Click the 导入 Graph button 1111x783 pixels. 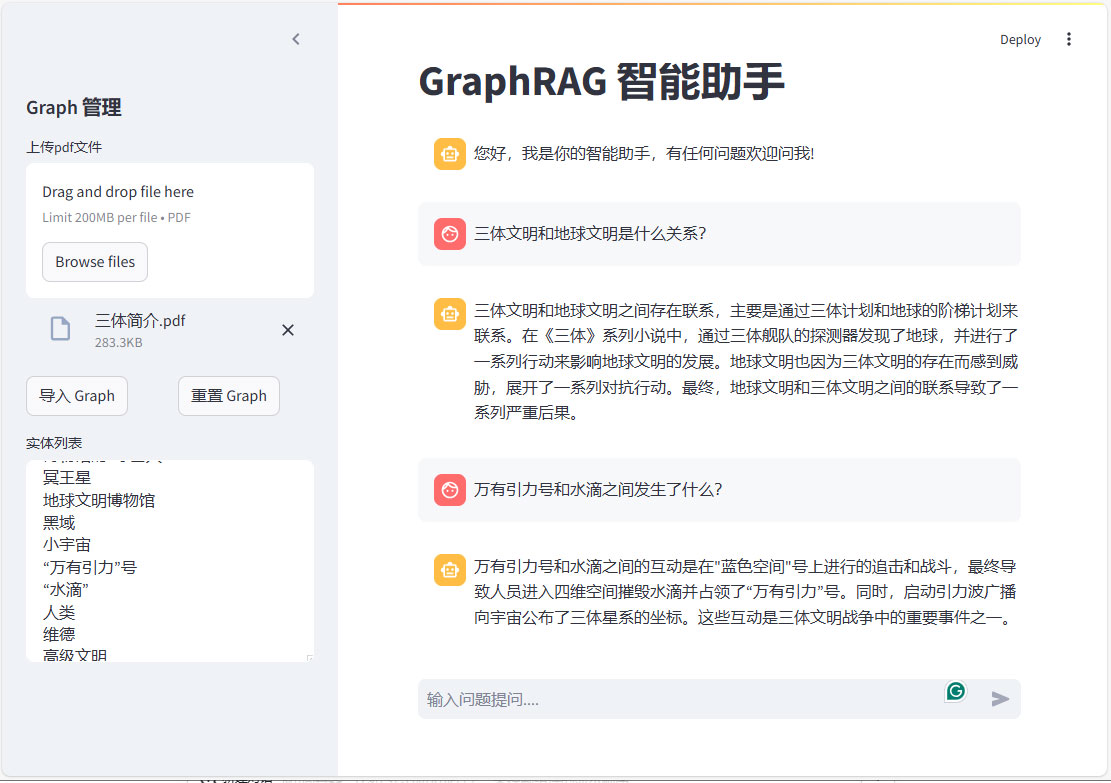tap(76, 396)
